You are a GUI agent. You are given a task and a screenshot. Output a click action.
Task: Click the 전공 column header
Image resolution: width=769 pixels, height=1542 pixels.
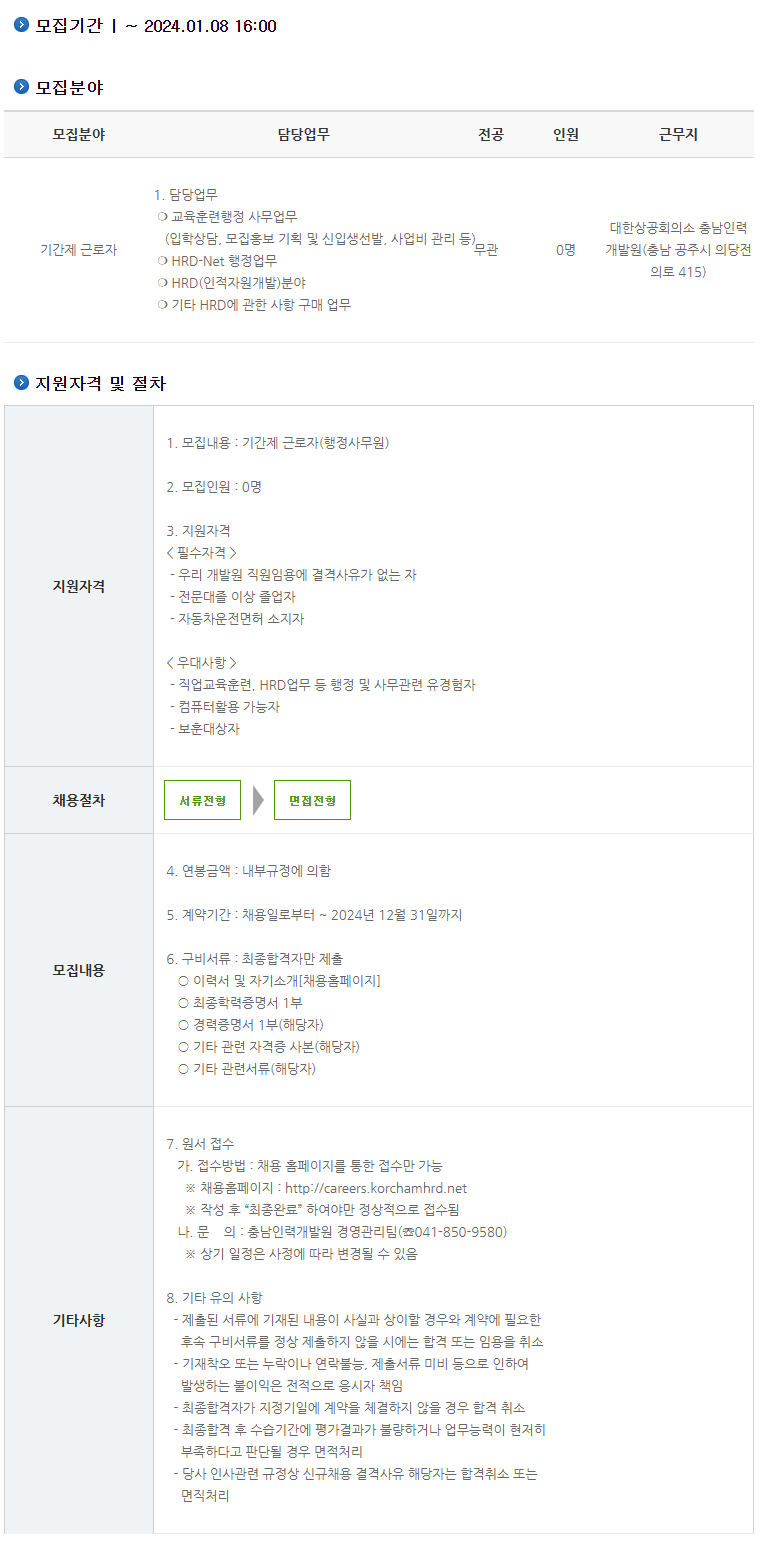point(491,134)
